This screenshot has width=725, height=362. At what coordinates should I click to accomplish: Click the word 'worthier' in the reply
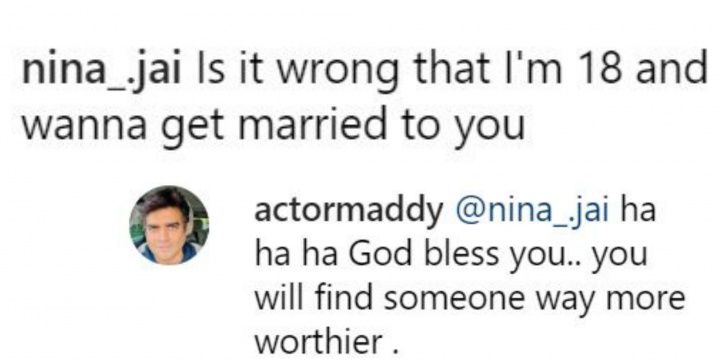pos(318,341)
